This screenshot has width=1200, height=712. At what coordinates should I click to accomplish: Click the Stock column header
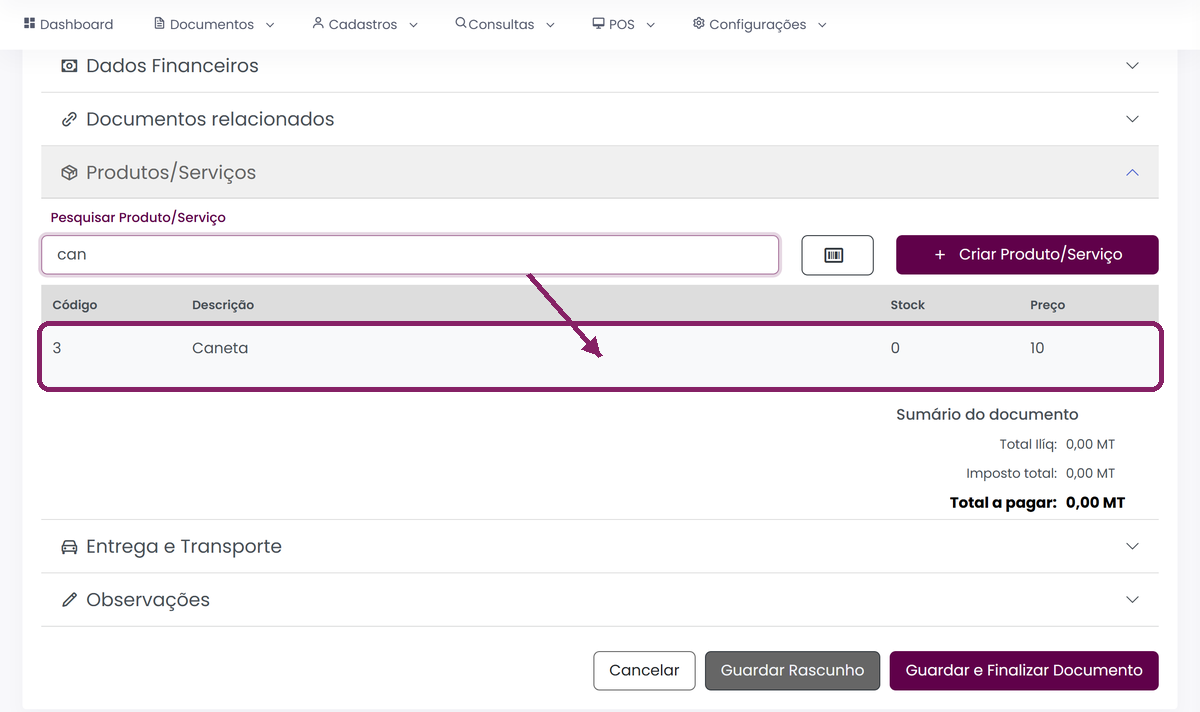908,305
